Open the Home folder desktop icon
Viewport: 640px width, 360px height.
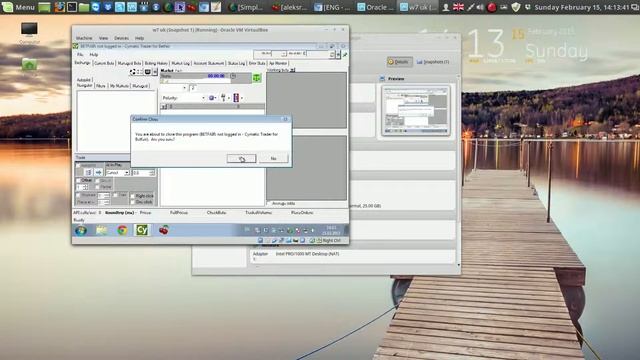pos(29,65)
